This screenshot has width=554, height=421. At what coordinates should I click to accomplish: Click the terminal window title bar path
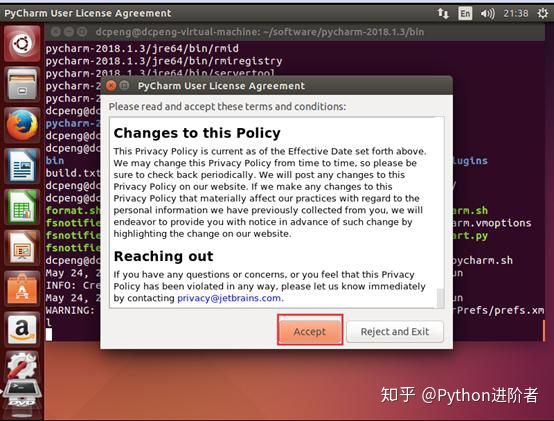260,32
